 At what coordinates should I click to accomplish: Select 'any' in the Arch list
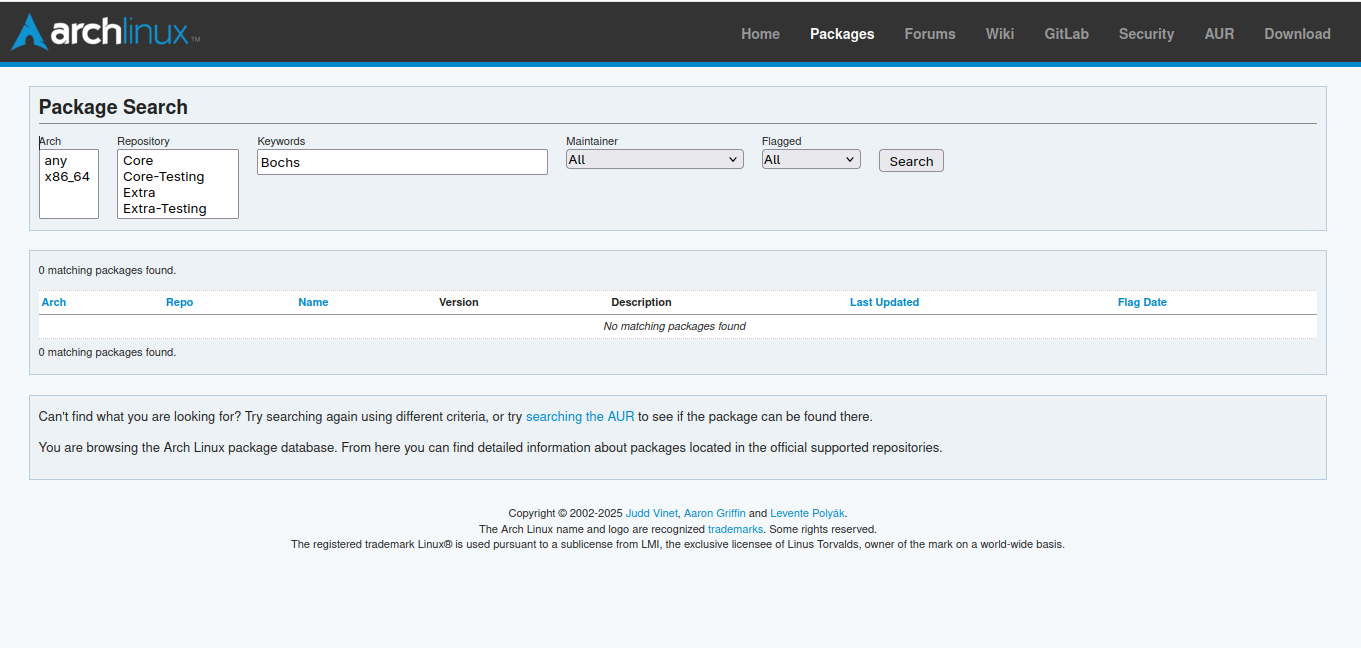pos(68,161)
